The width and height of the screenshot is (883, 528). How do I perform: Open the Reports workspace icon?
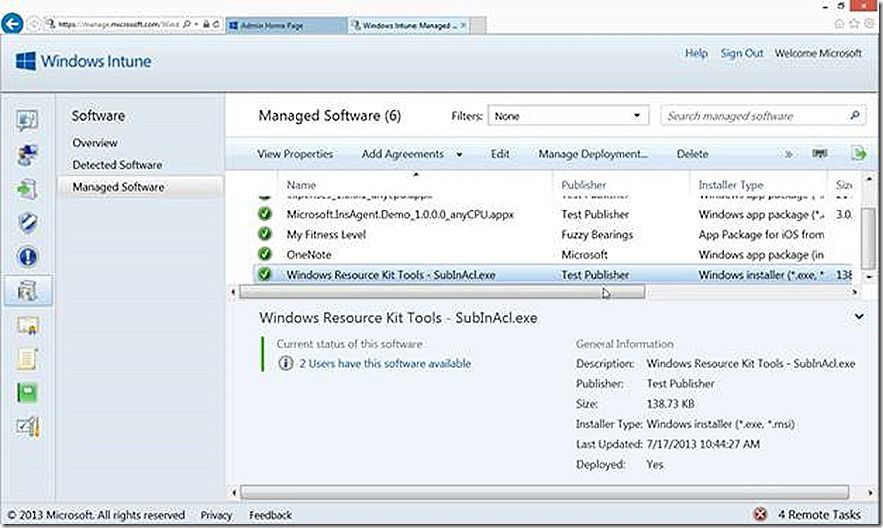(x=27, y=393)
